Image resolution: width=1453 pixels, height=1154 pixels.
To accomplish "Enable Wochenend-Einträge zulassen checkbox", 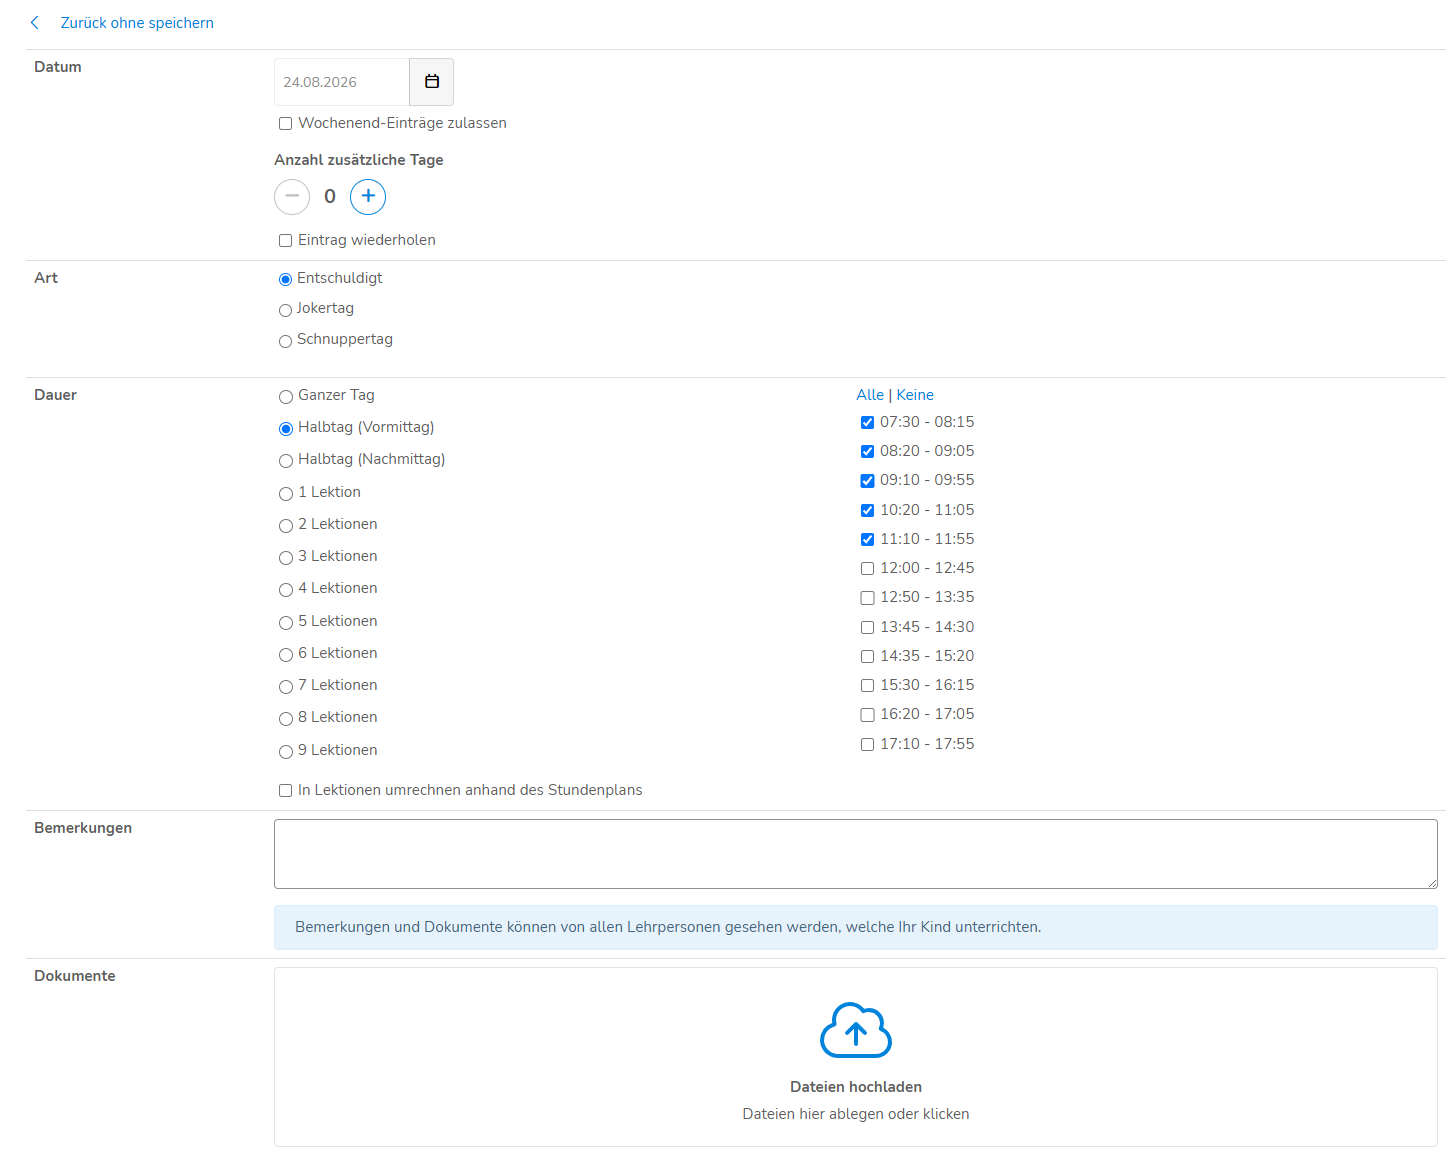I will click(286, 124).
